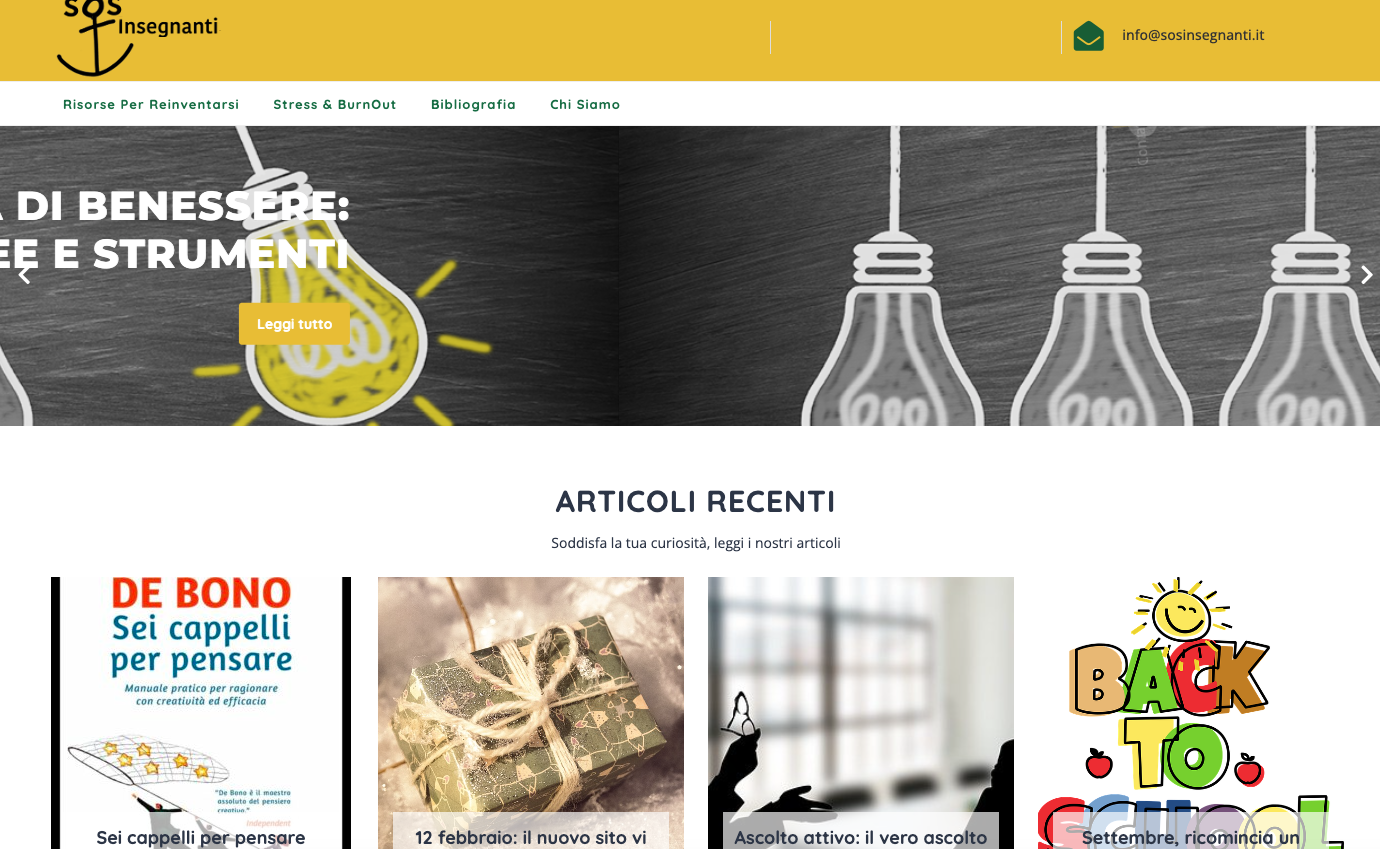
Task: Click the Articoli Recenti heading
Action: 696,501
